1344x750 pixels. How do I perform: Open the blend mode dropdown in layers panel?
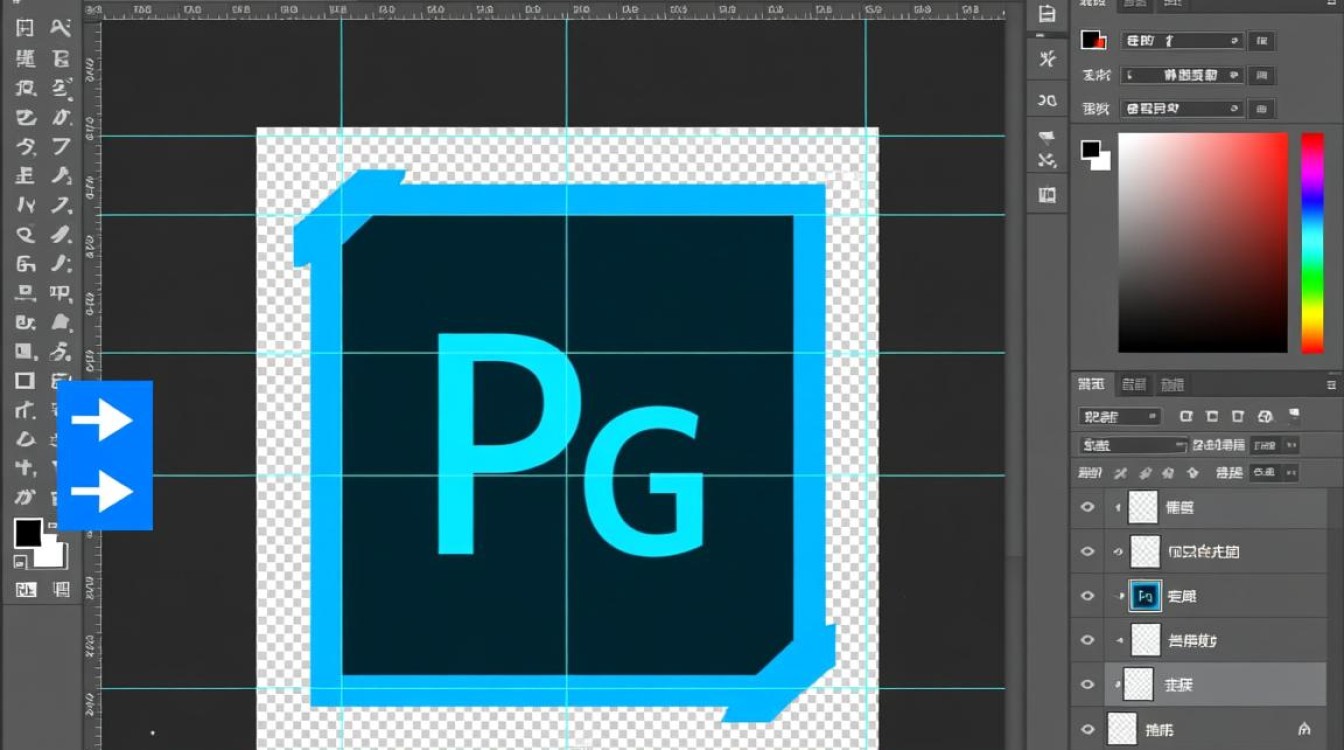[x=1132, y=445]
